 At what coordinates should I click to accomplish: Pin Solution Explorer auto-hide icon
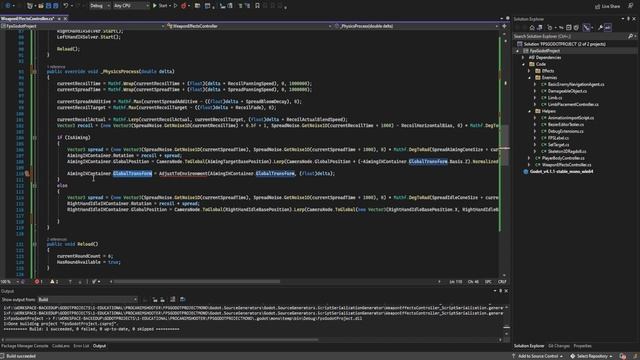pos(629,19)
